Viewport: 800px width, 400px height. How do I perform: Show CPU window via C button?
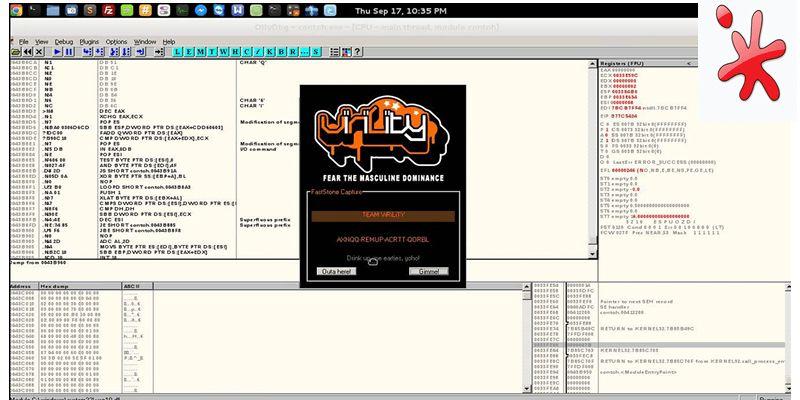click(247, 52)
